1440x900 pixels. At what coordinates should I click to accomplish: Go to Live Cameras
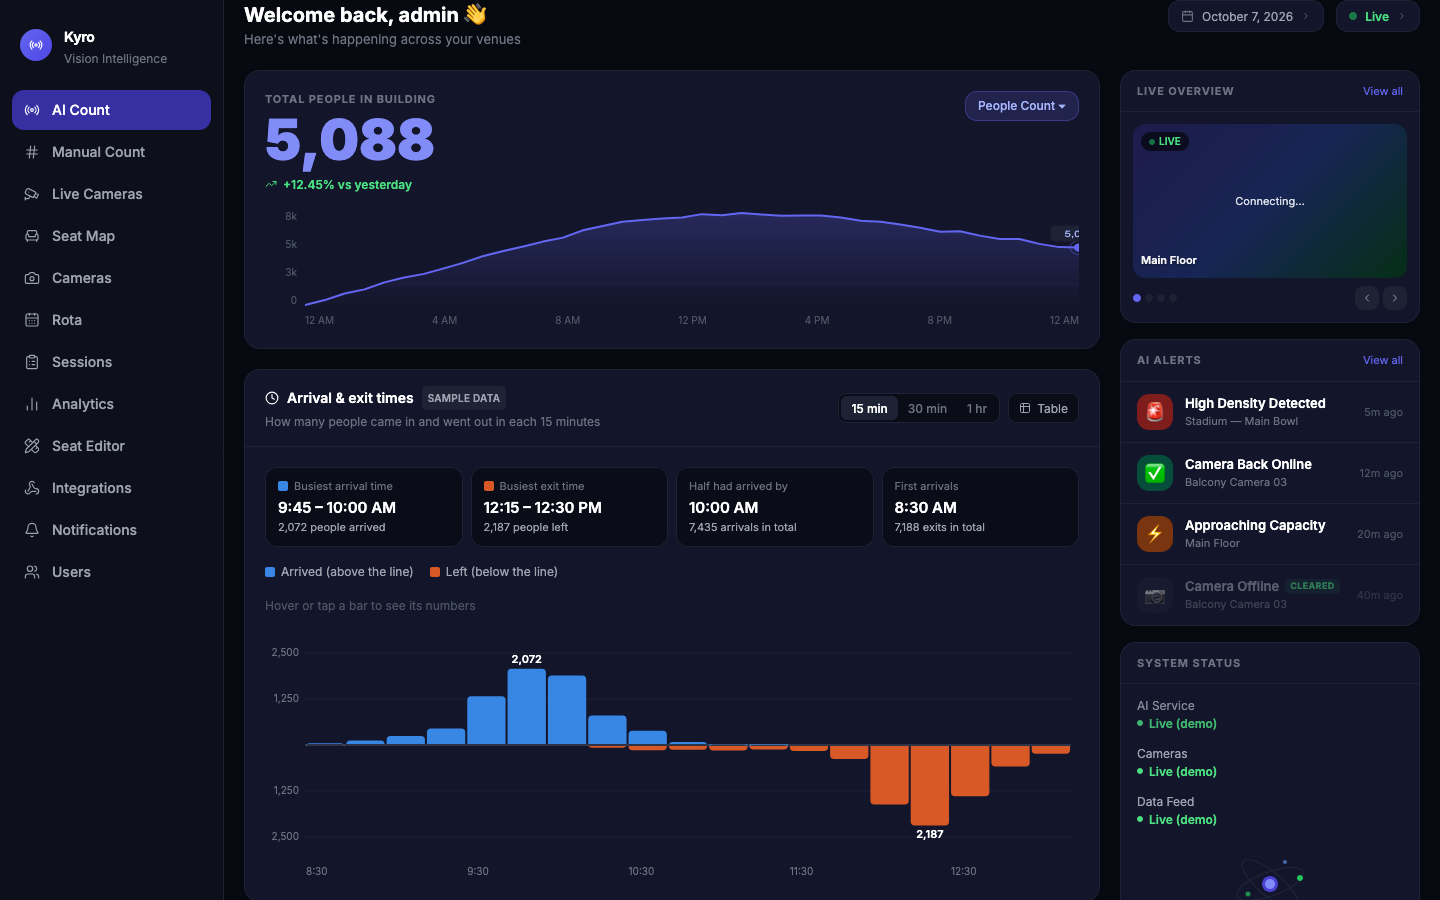click(111, 194)
